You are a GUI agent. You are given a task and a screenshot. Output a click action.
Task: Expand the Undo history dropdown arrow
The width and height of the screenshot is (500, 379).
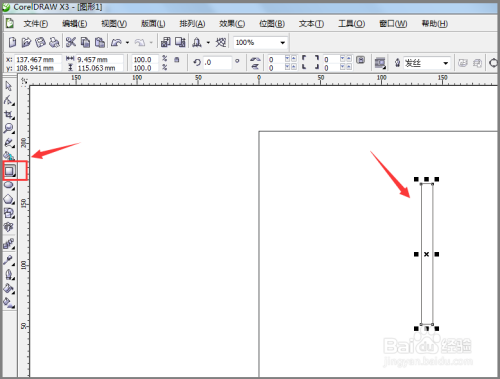[127, 43]
